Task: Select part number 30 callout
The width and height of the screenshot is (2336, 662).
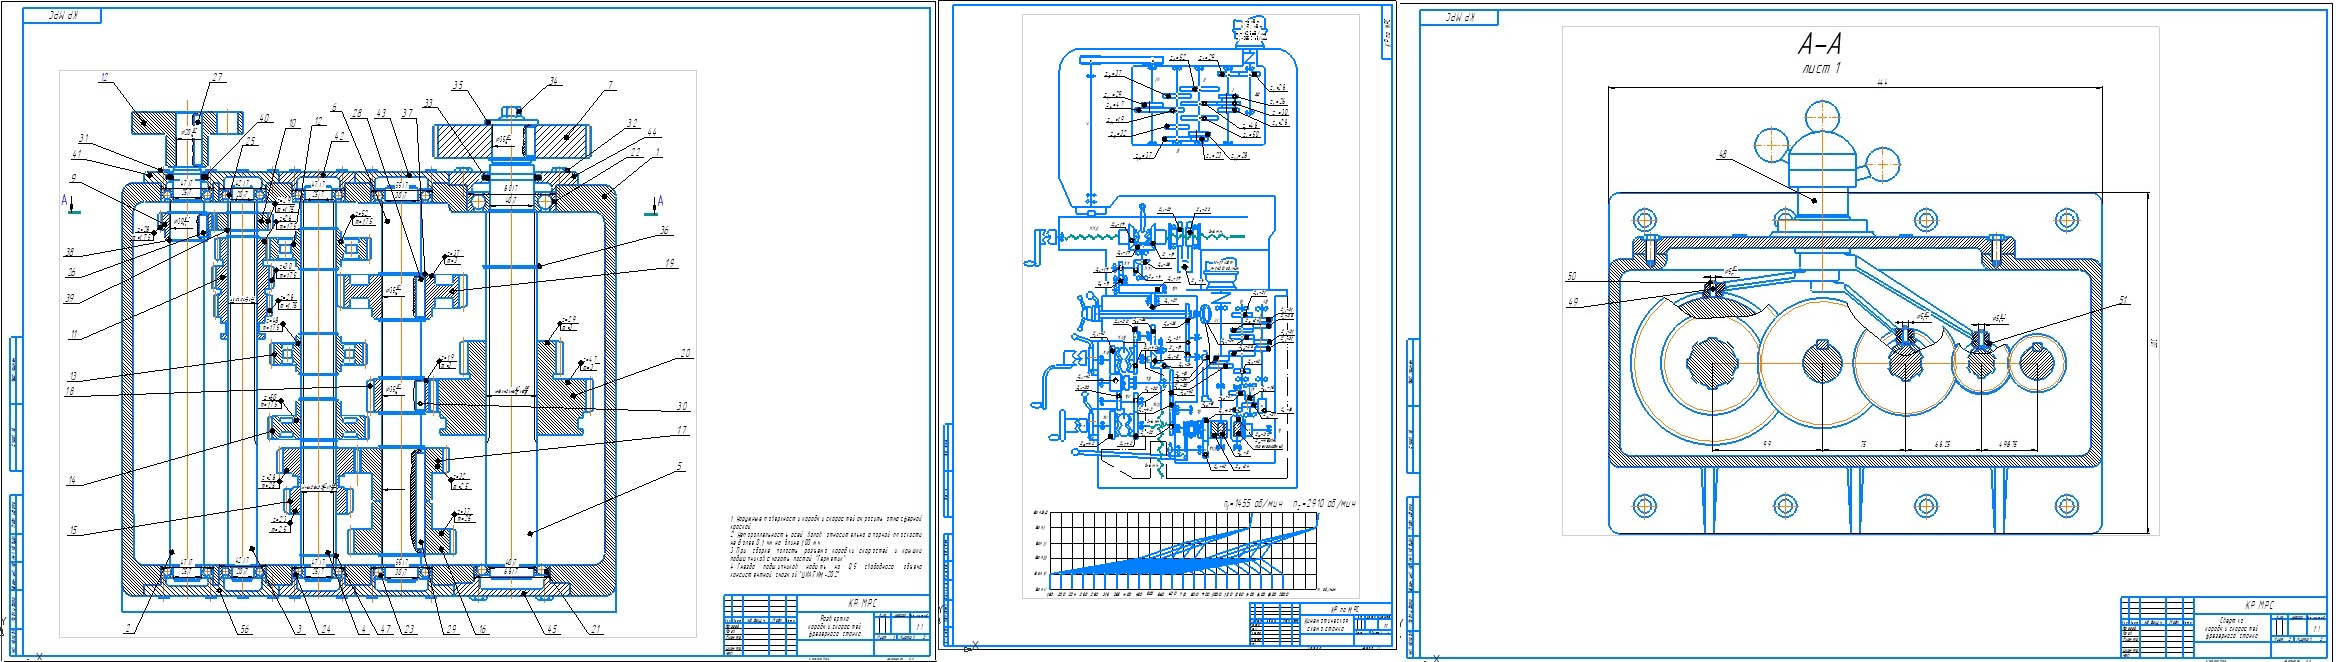Action: [682, 406]
